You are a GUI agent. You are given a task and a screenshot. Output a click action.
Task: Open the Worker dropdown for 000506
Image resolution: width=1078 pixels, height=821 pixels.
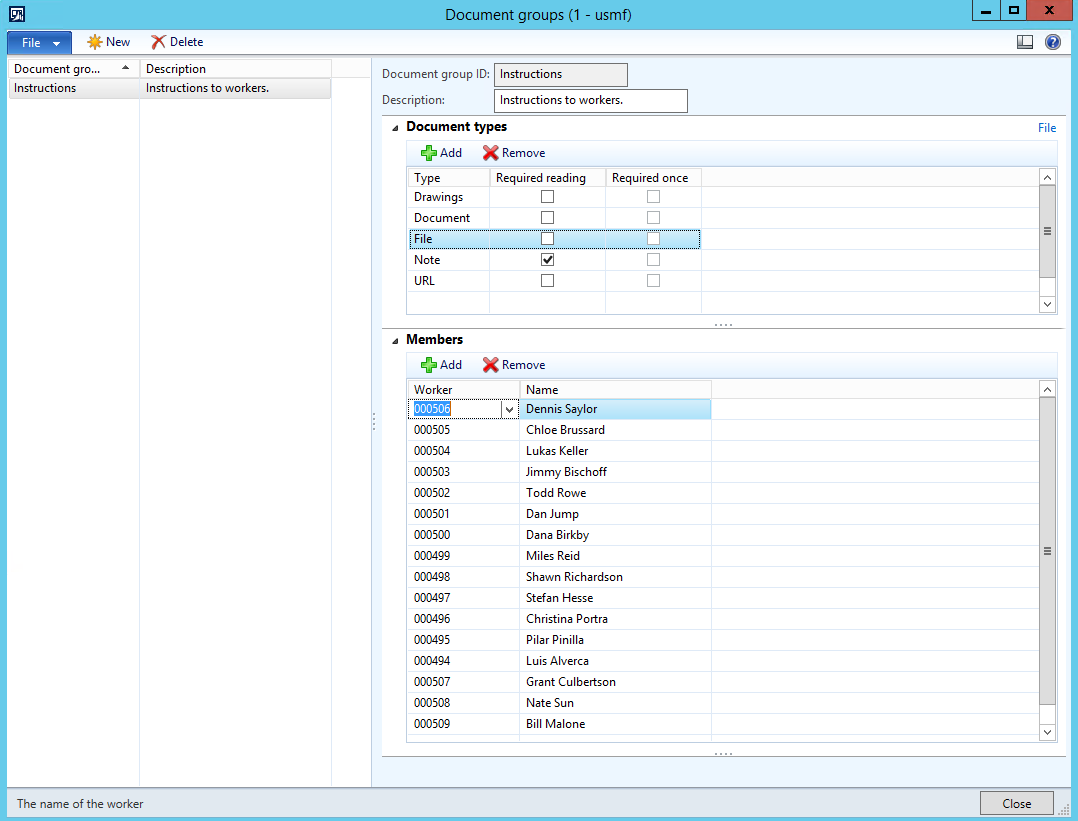[x=509, y=409]
